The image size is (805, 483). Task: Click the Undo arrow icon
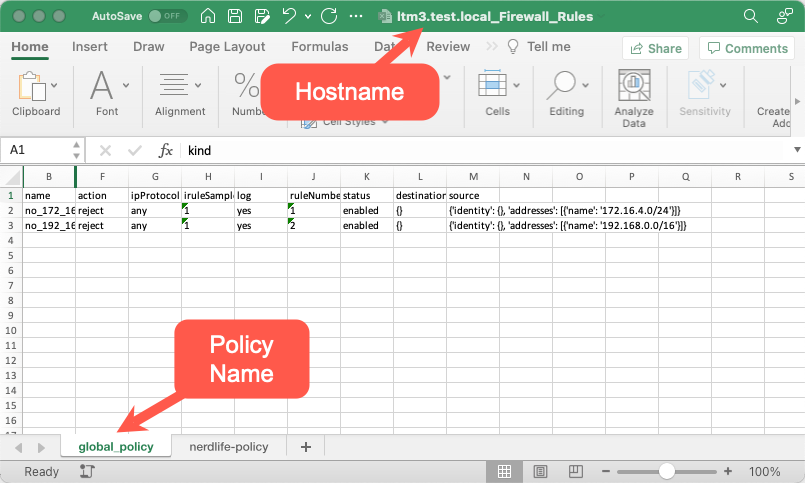(287, 16)
